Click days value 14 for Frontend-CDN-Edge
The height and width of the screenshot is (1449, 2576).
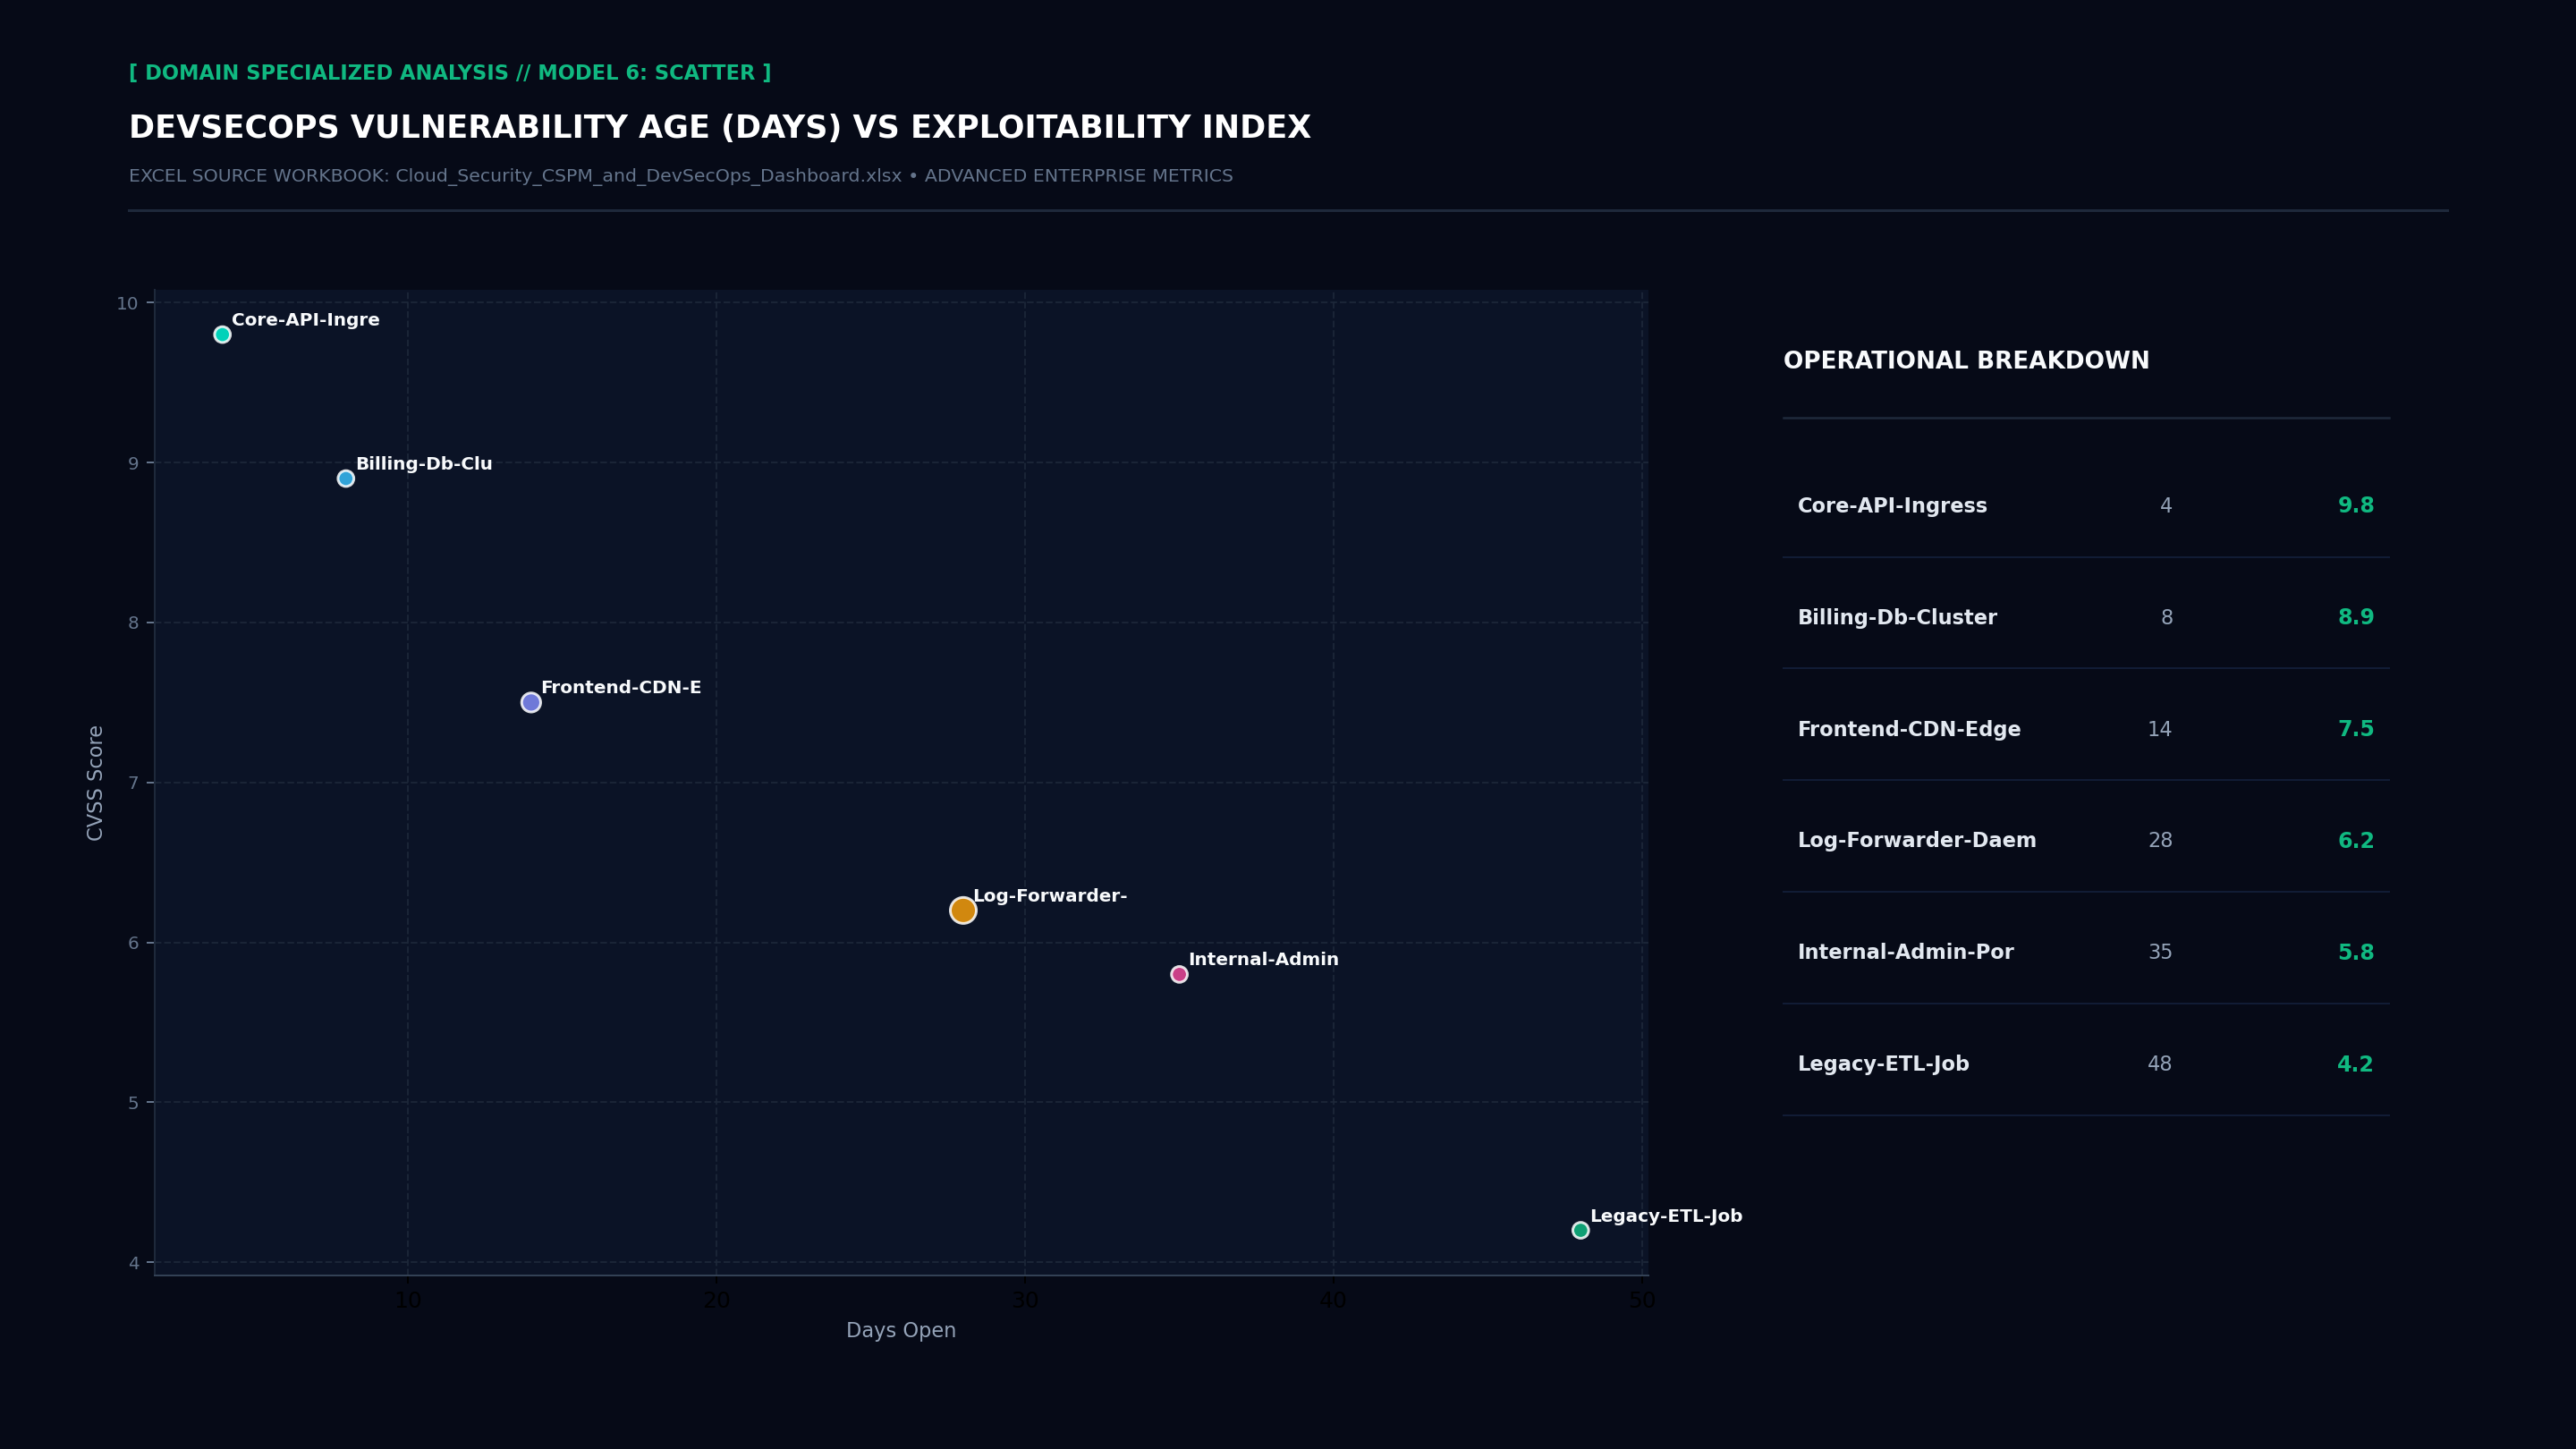point(2160,729)
